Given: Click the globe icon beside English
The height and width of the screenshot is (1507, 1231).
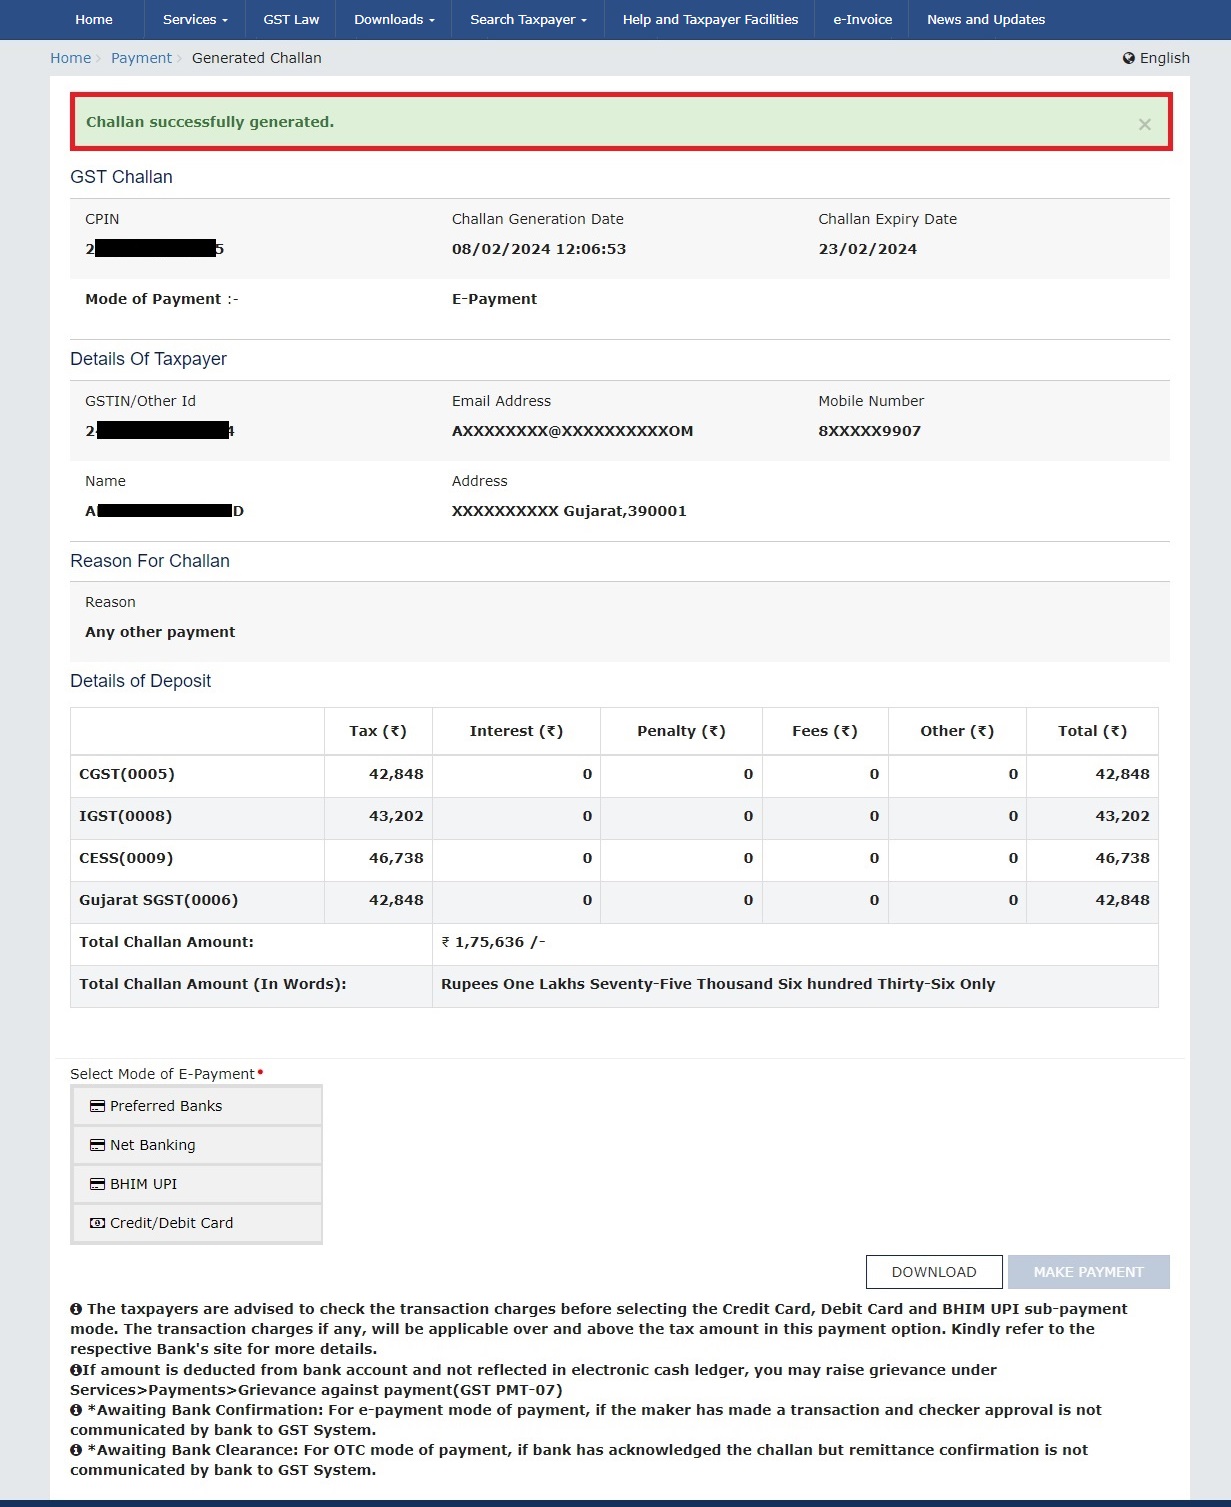Looking at the screenshot, I should (x=1129, y=58).
